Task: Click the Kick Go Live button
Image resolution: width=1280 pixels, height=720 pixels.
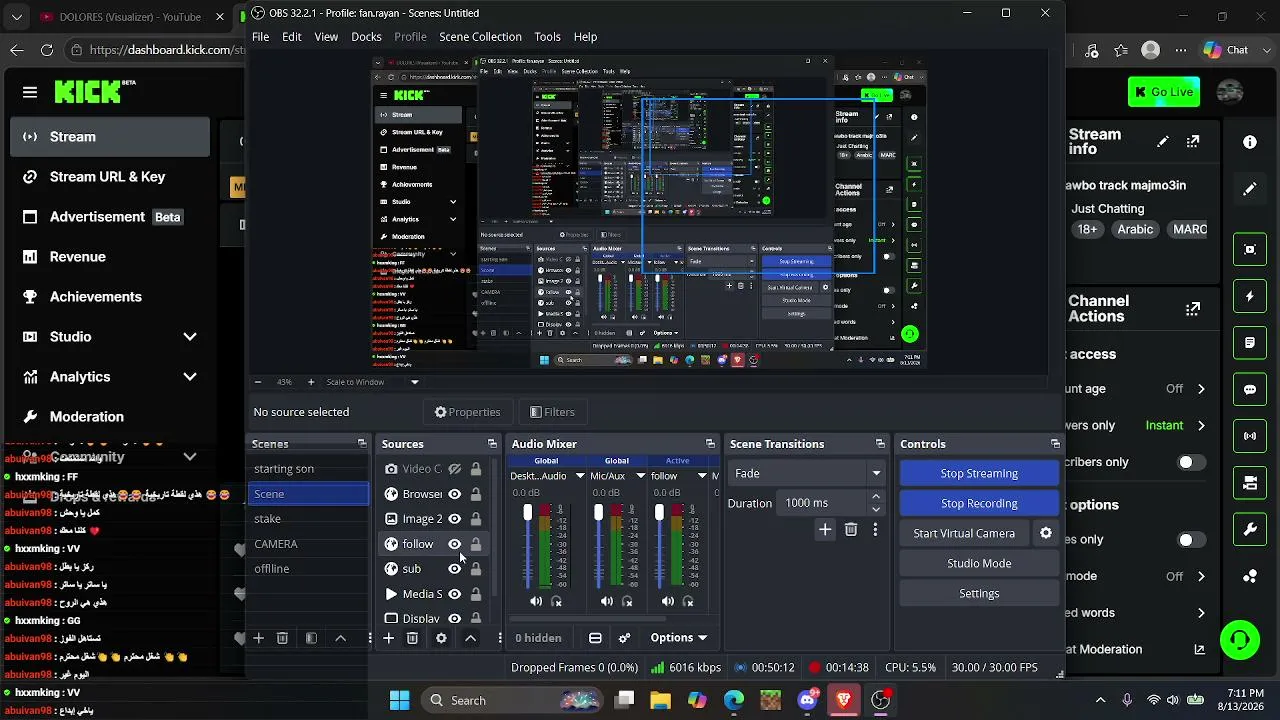Action: click(x=1163, y=92)
